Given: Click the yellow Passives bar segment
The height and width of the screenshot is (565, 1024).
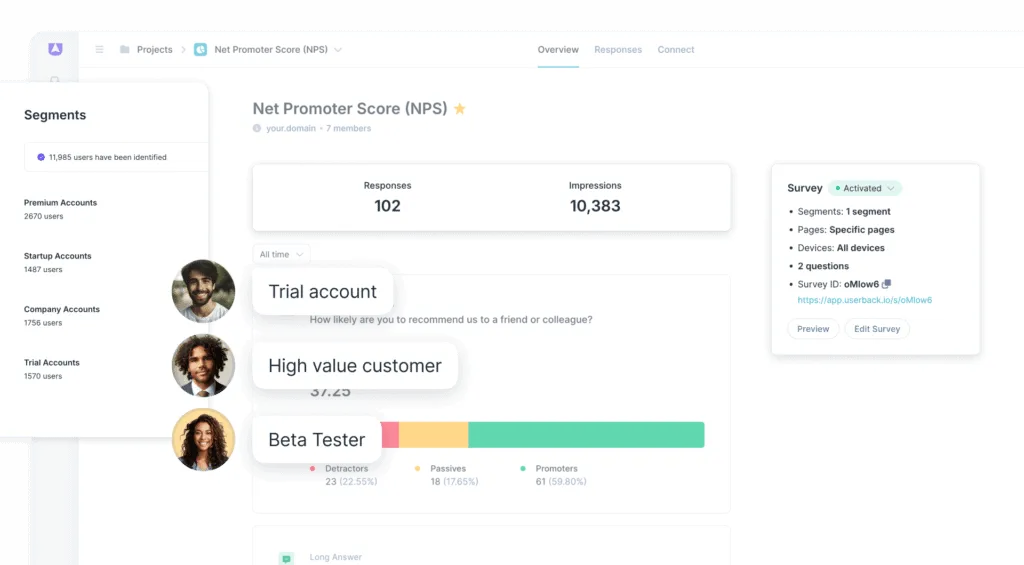Looking at the screenshot, I should (x=434, y=435).
